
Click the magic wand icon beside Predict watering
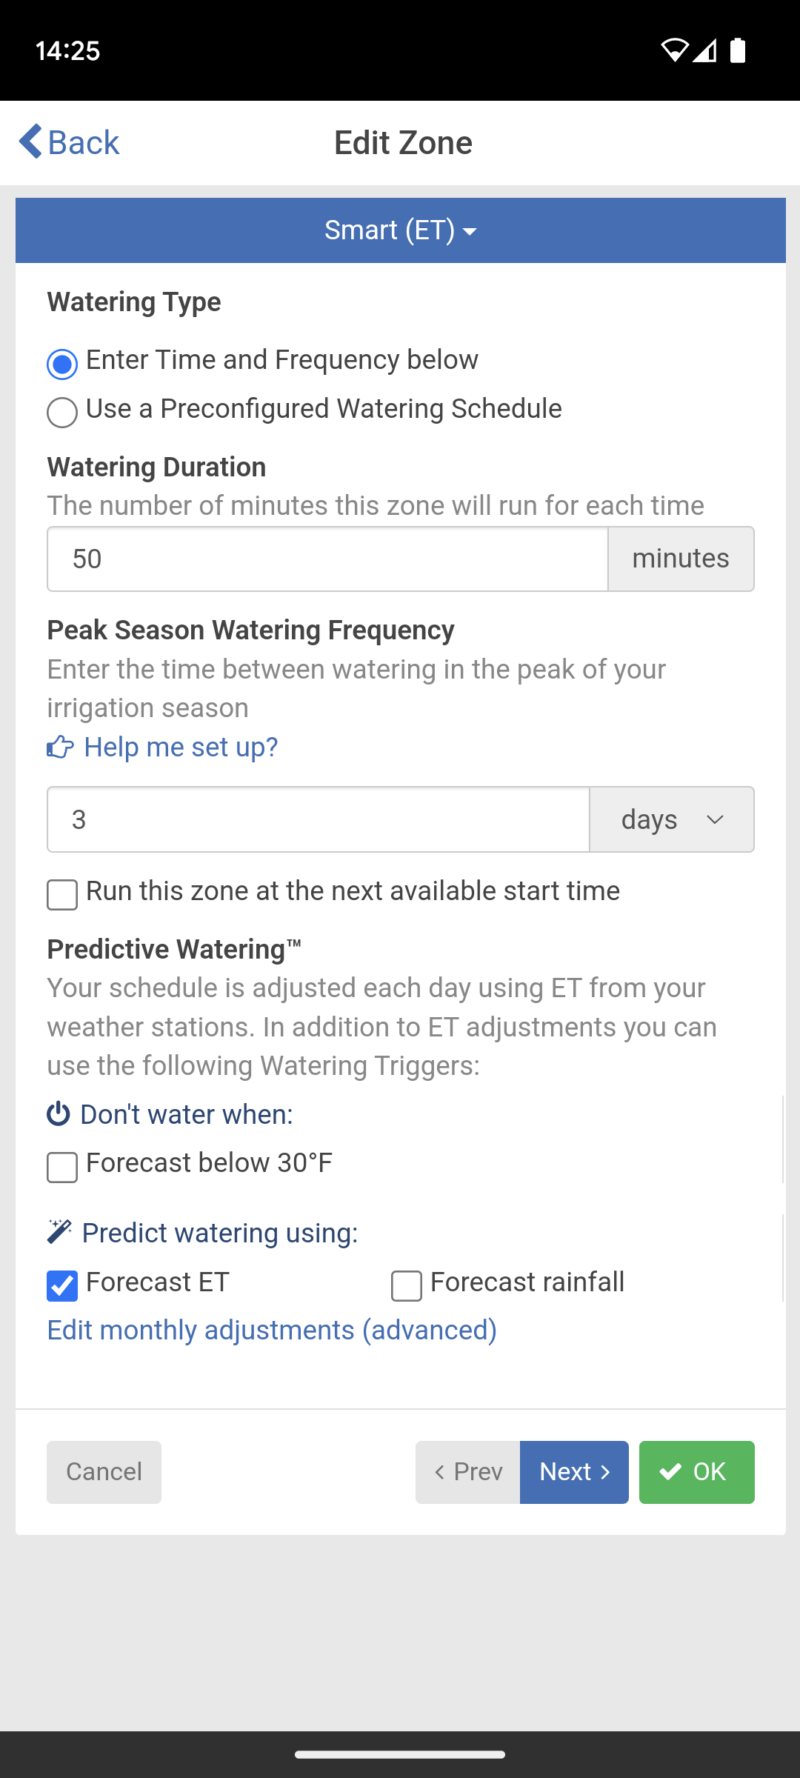click(x=60, y=1232)
